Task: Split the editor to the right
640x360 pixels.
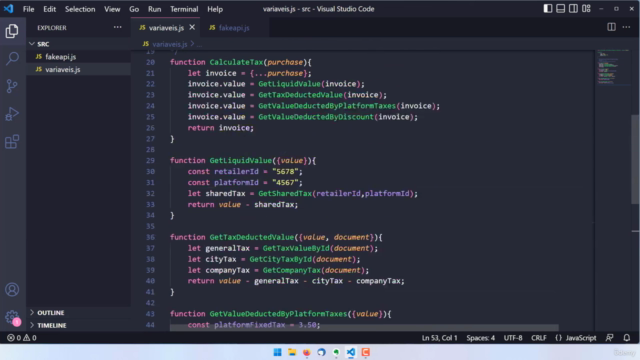Action: [611, 27]
